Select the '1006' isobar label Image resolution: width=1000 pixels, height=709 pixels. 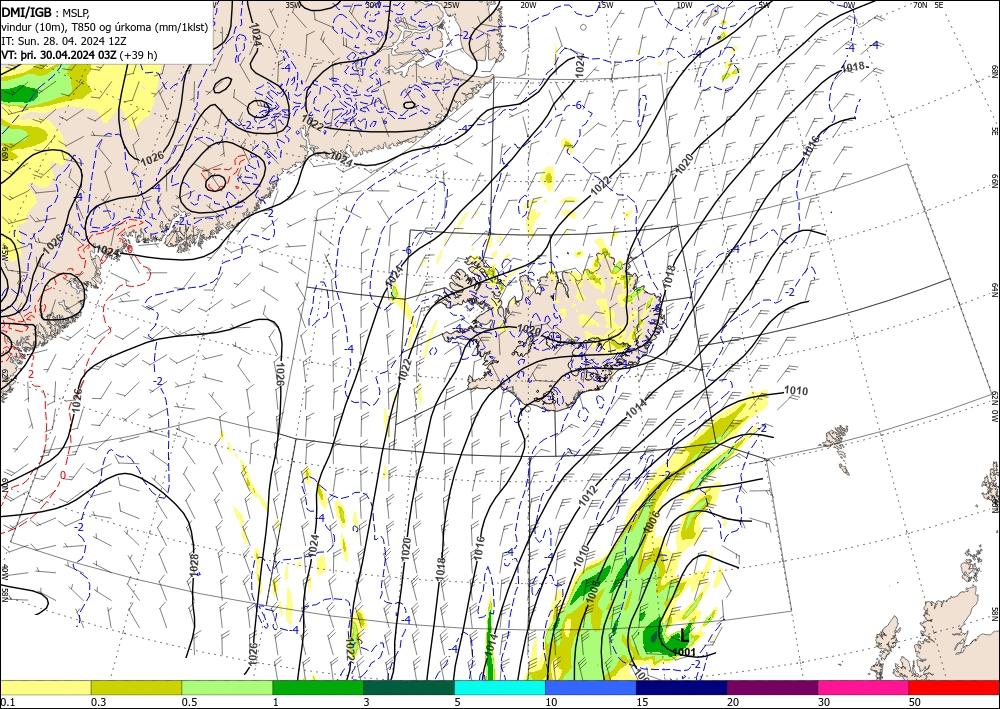652,523
